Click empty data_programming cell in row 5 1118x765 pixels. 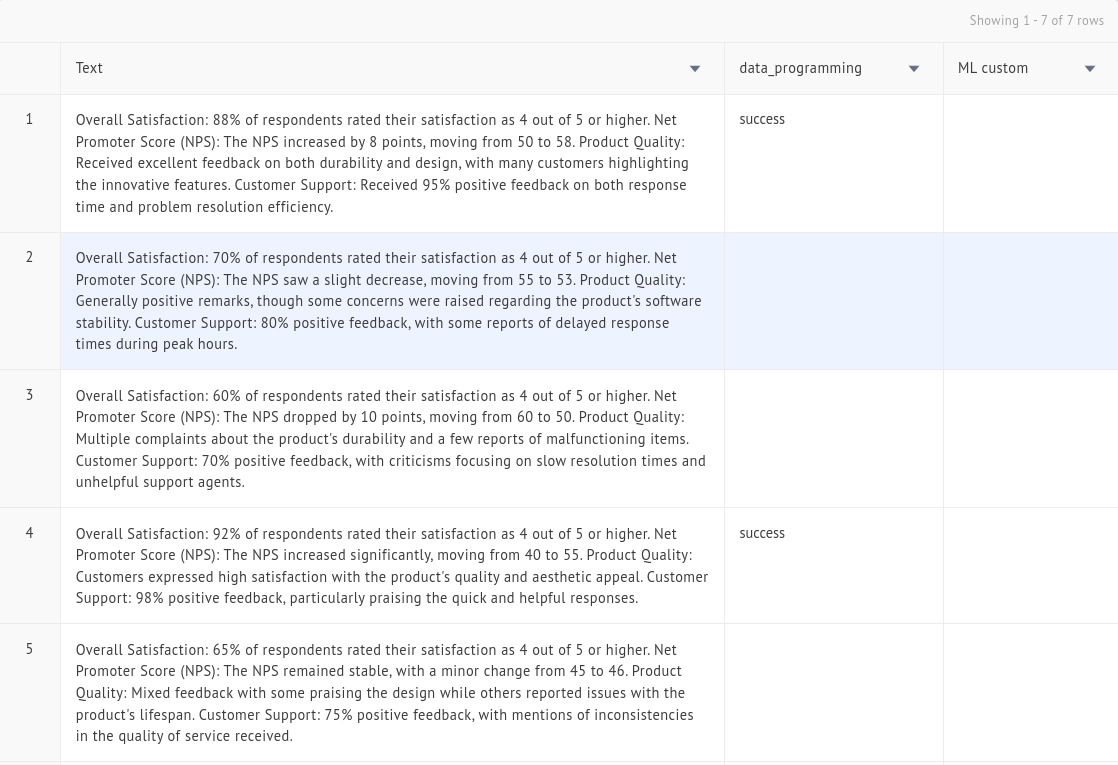click(834, 692)
